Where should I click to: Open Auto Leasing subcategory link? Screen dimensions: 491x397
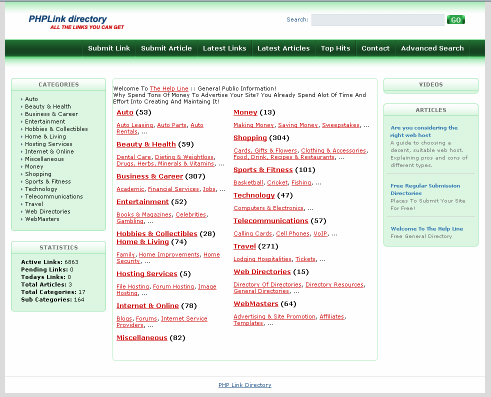point(135,125)
